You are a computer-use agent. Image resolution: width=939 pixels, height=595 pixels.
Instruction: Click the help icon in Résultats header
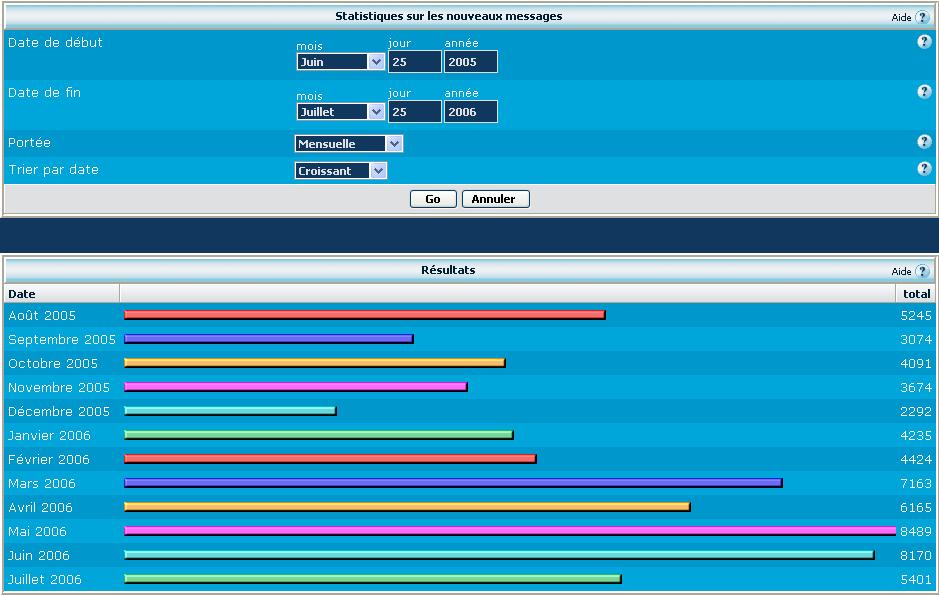pos(922,271)
